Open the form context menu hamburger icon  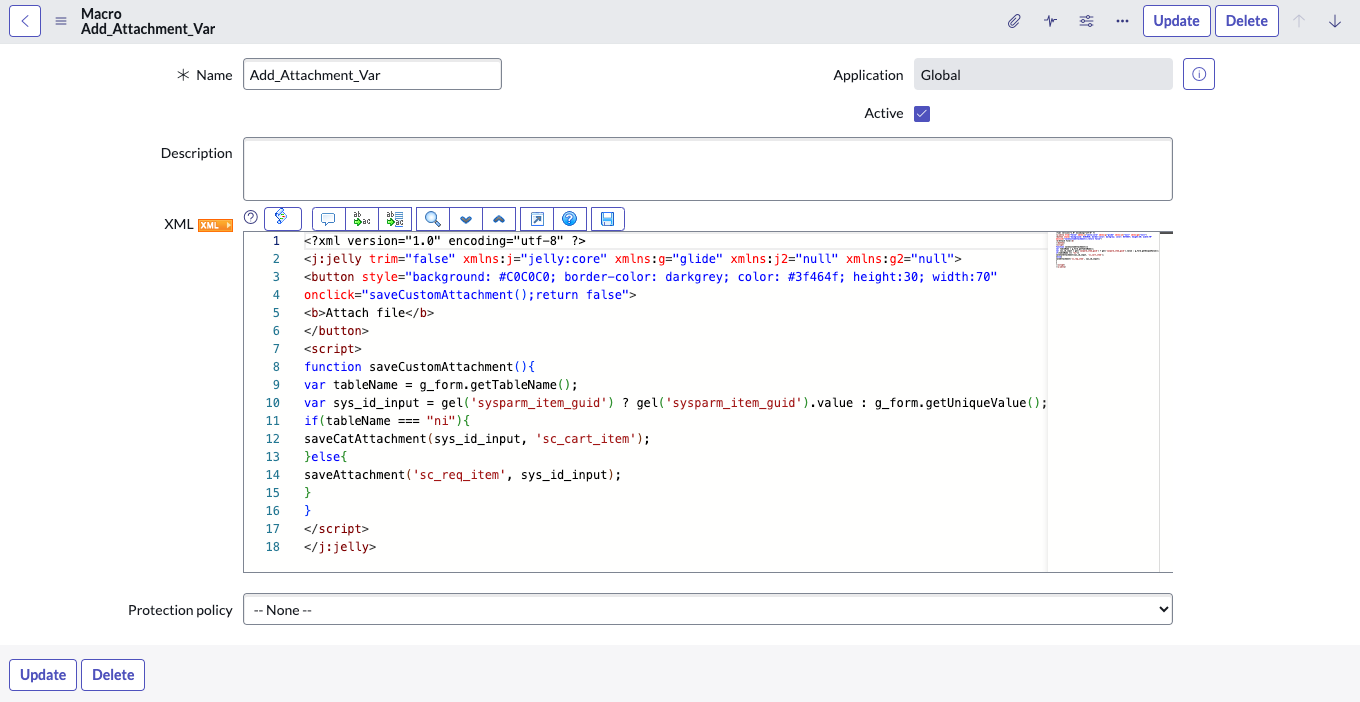pos(61,21)
